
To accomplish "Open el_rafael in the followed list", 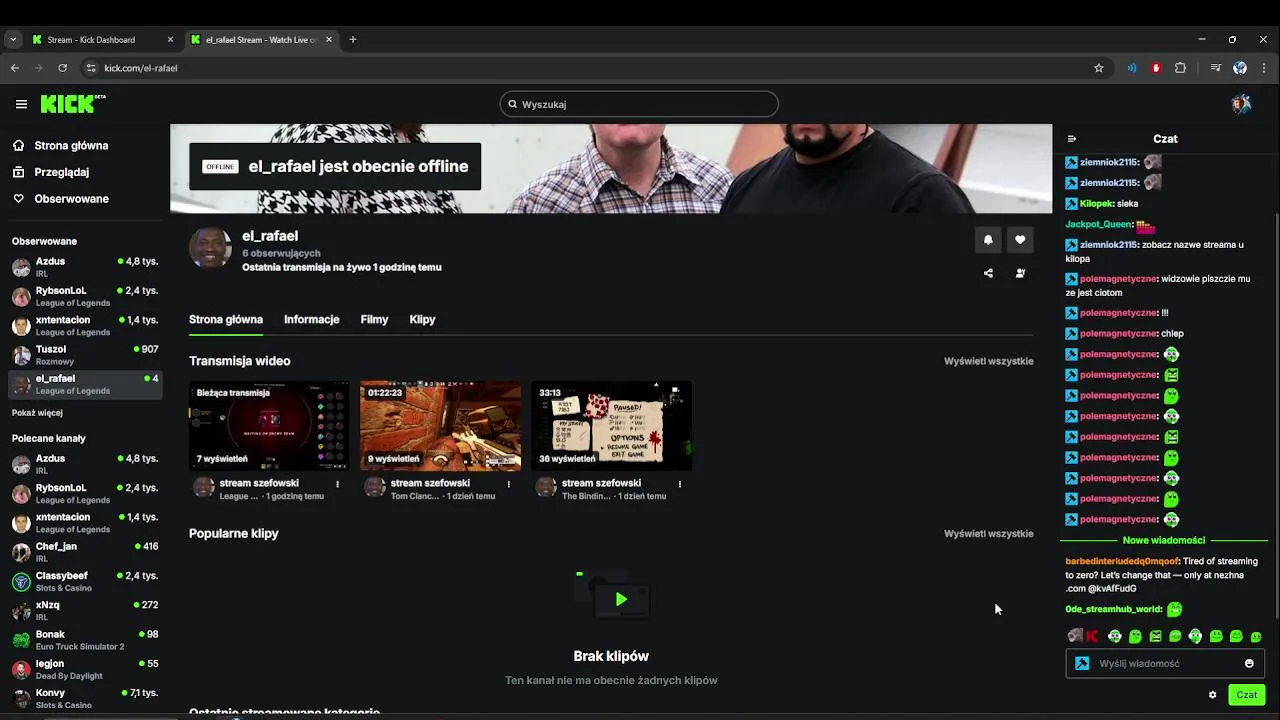I will [x=85, y=384].
